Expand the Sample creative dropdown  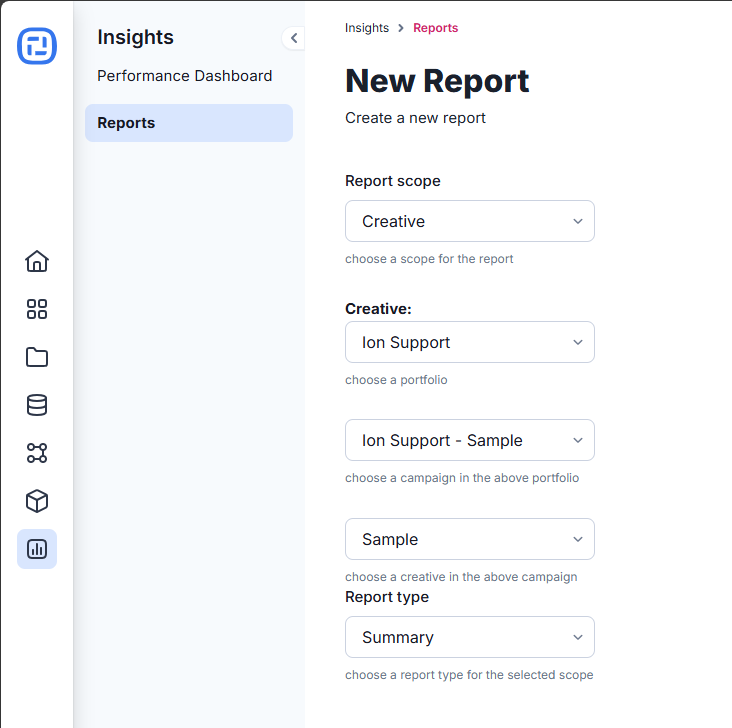click(x=470, y=539)
